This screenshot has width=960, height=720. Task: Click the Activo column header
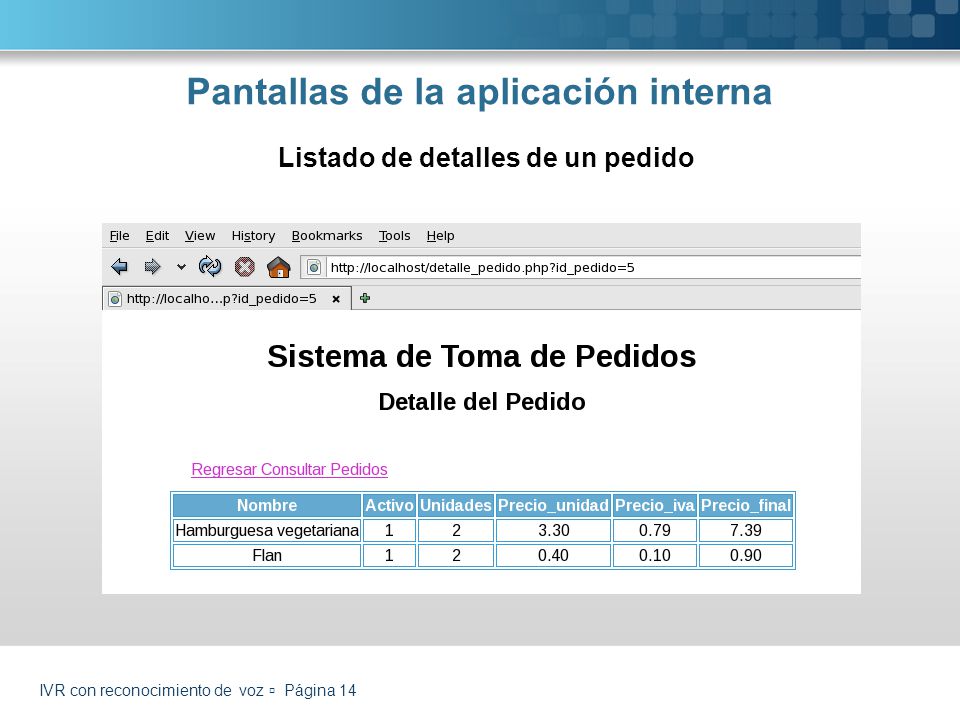coord(389,506)
